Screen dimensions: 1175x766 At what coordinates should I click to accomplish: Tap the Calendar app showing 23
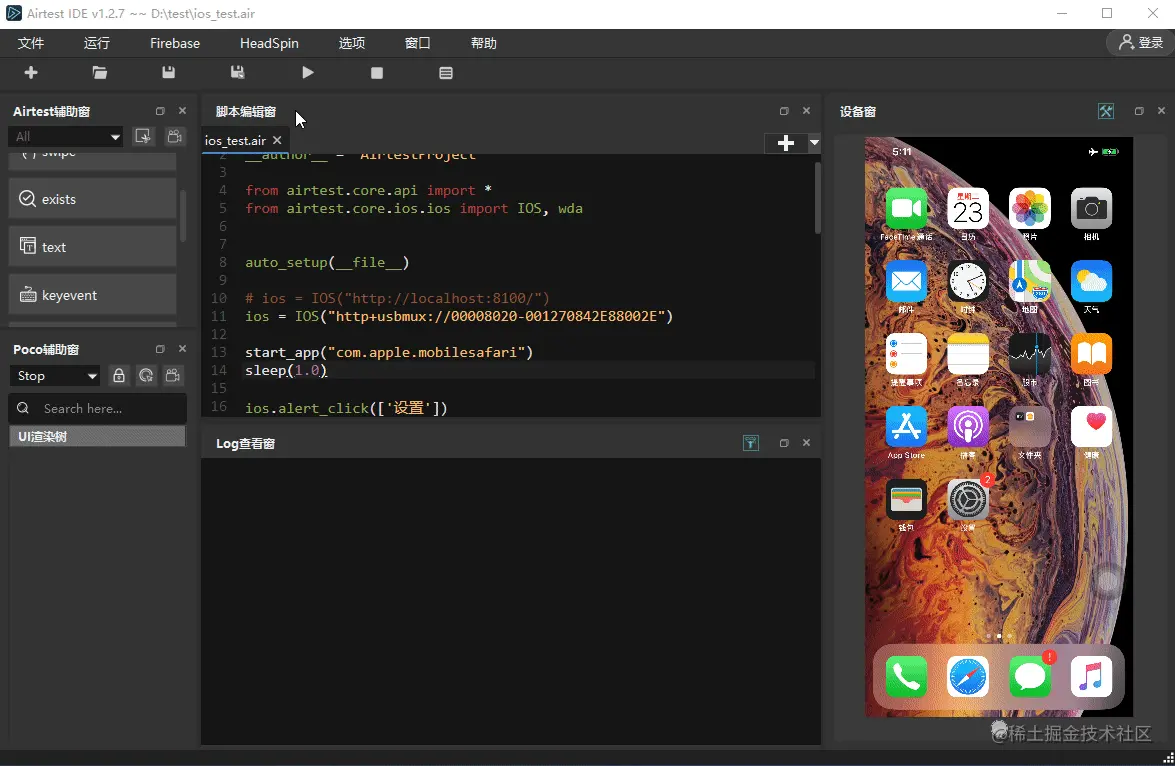click(x=968, y=208)
